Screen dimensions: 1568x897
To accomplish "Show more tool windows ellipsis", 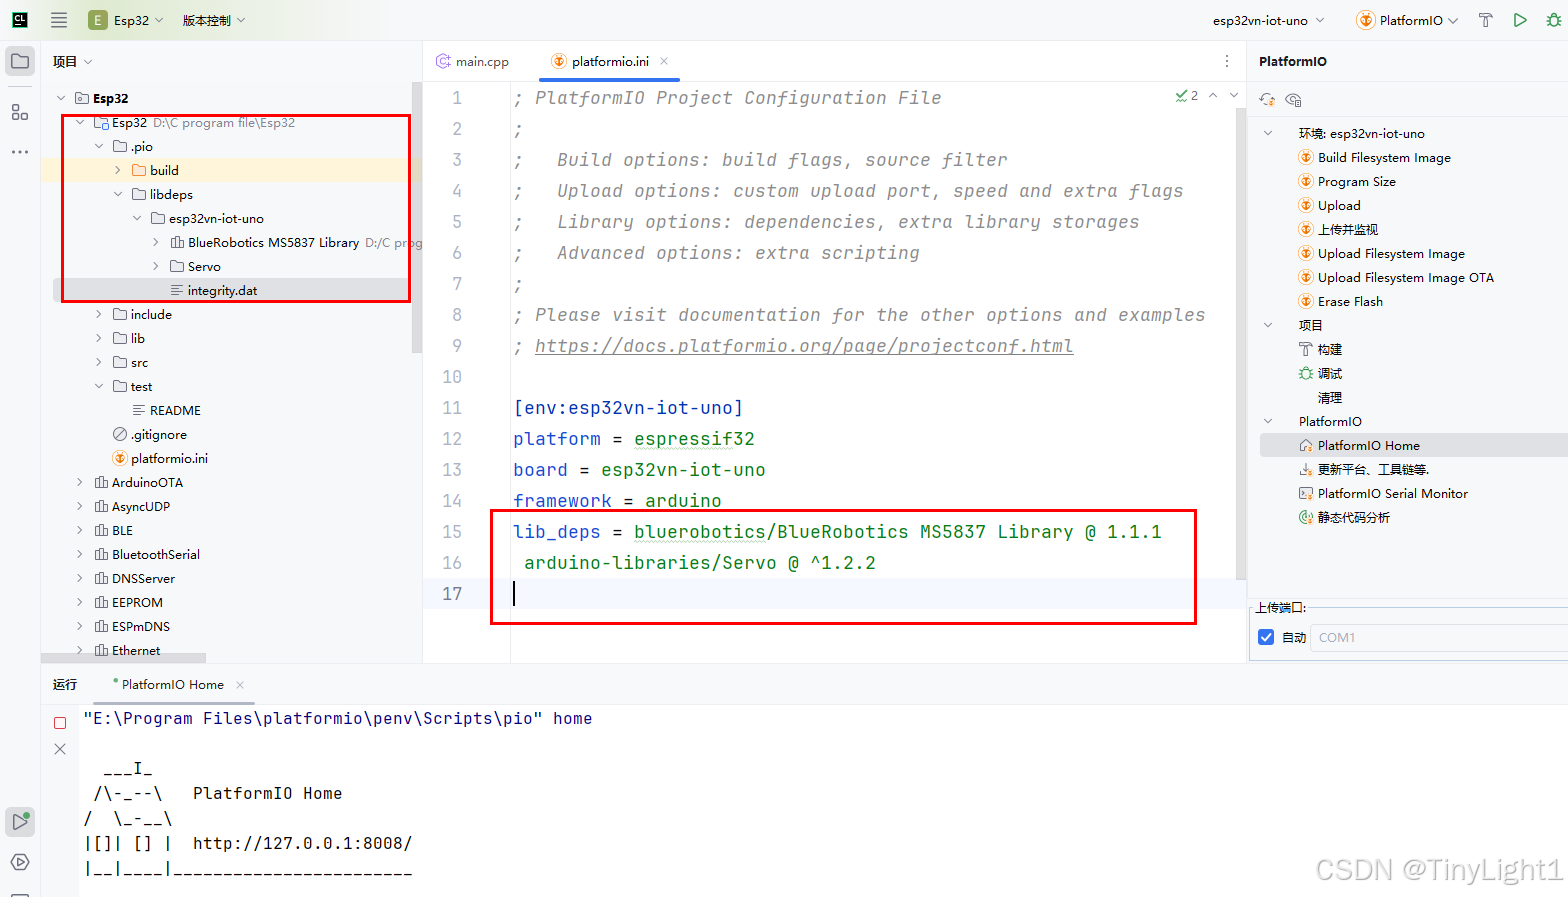I will [20, 152].
